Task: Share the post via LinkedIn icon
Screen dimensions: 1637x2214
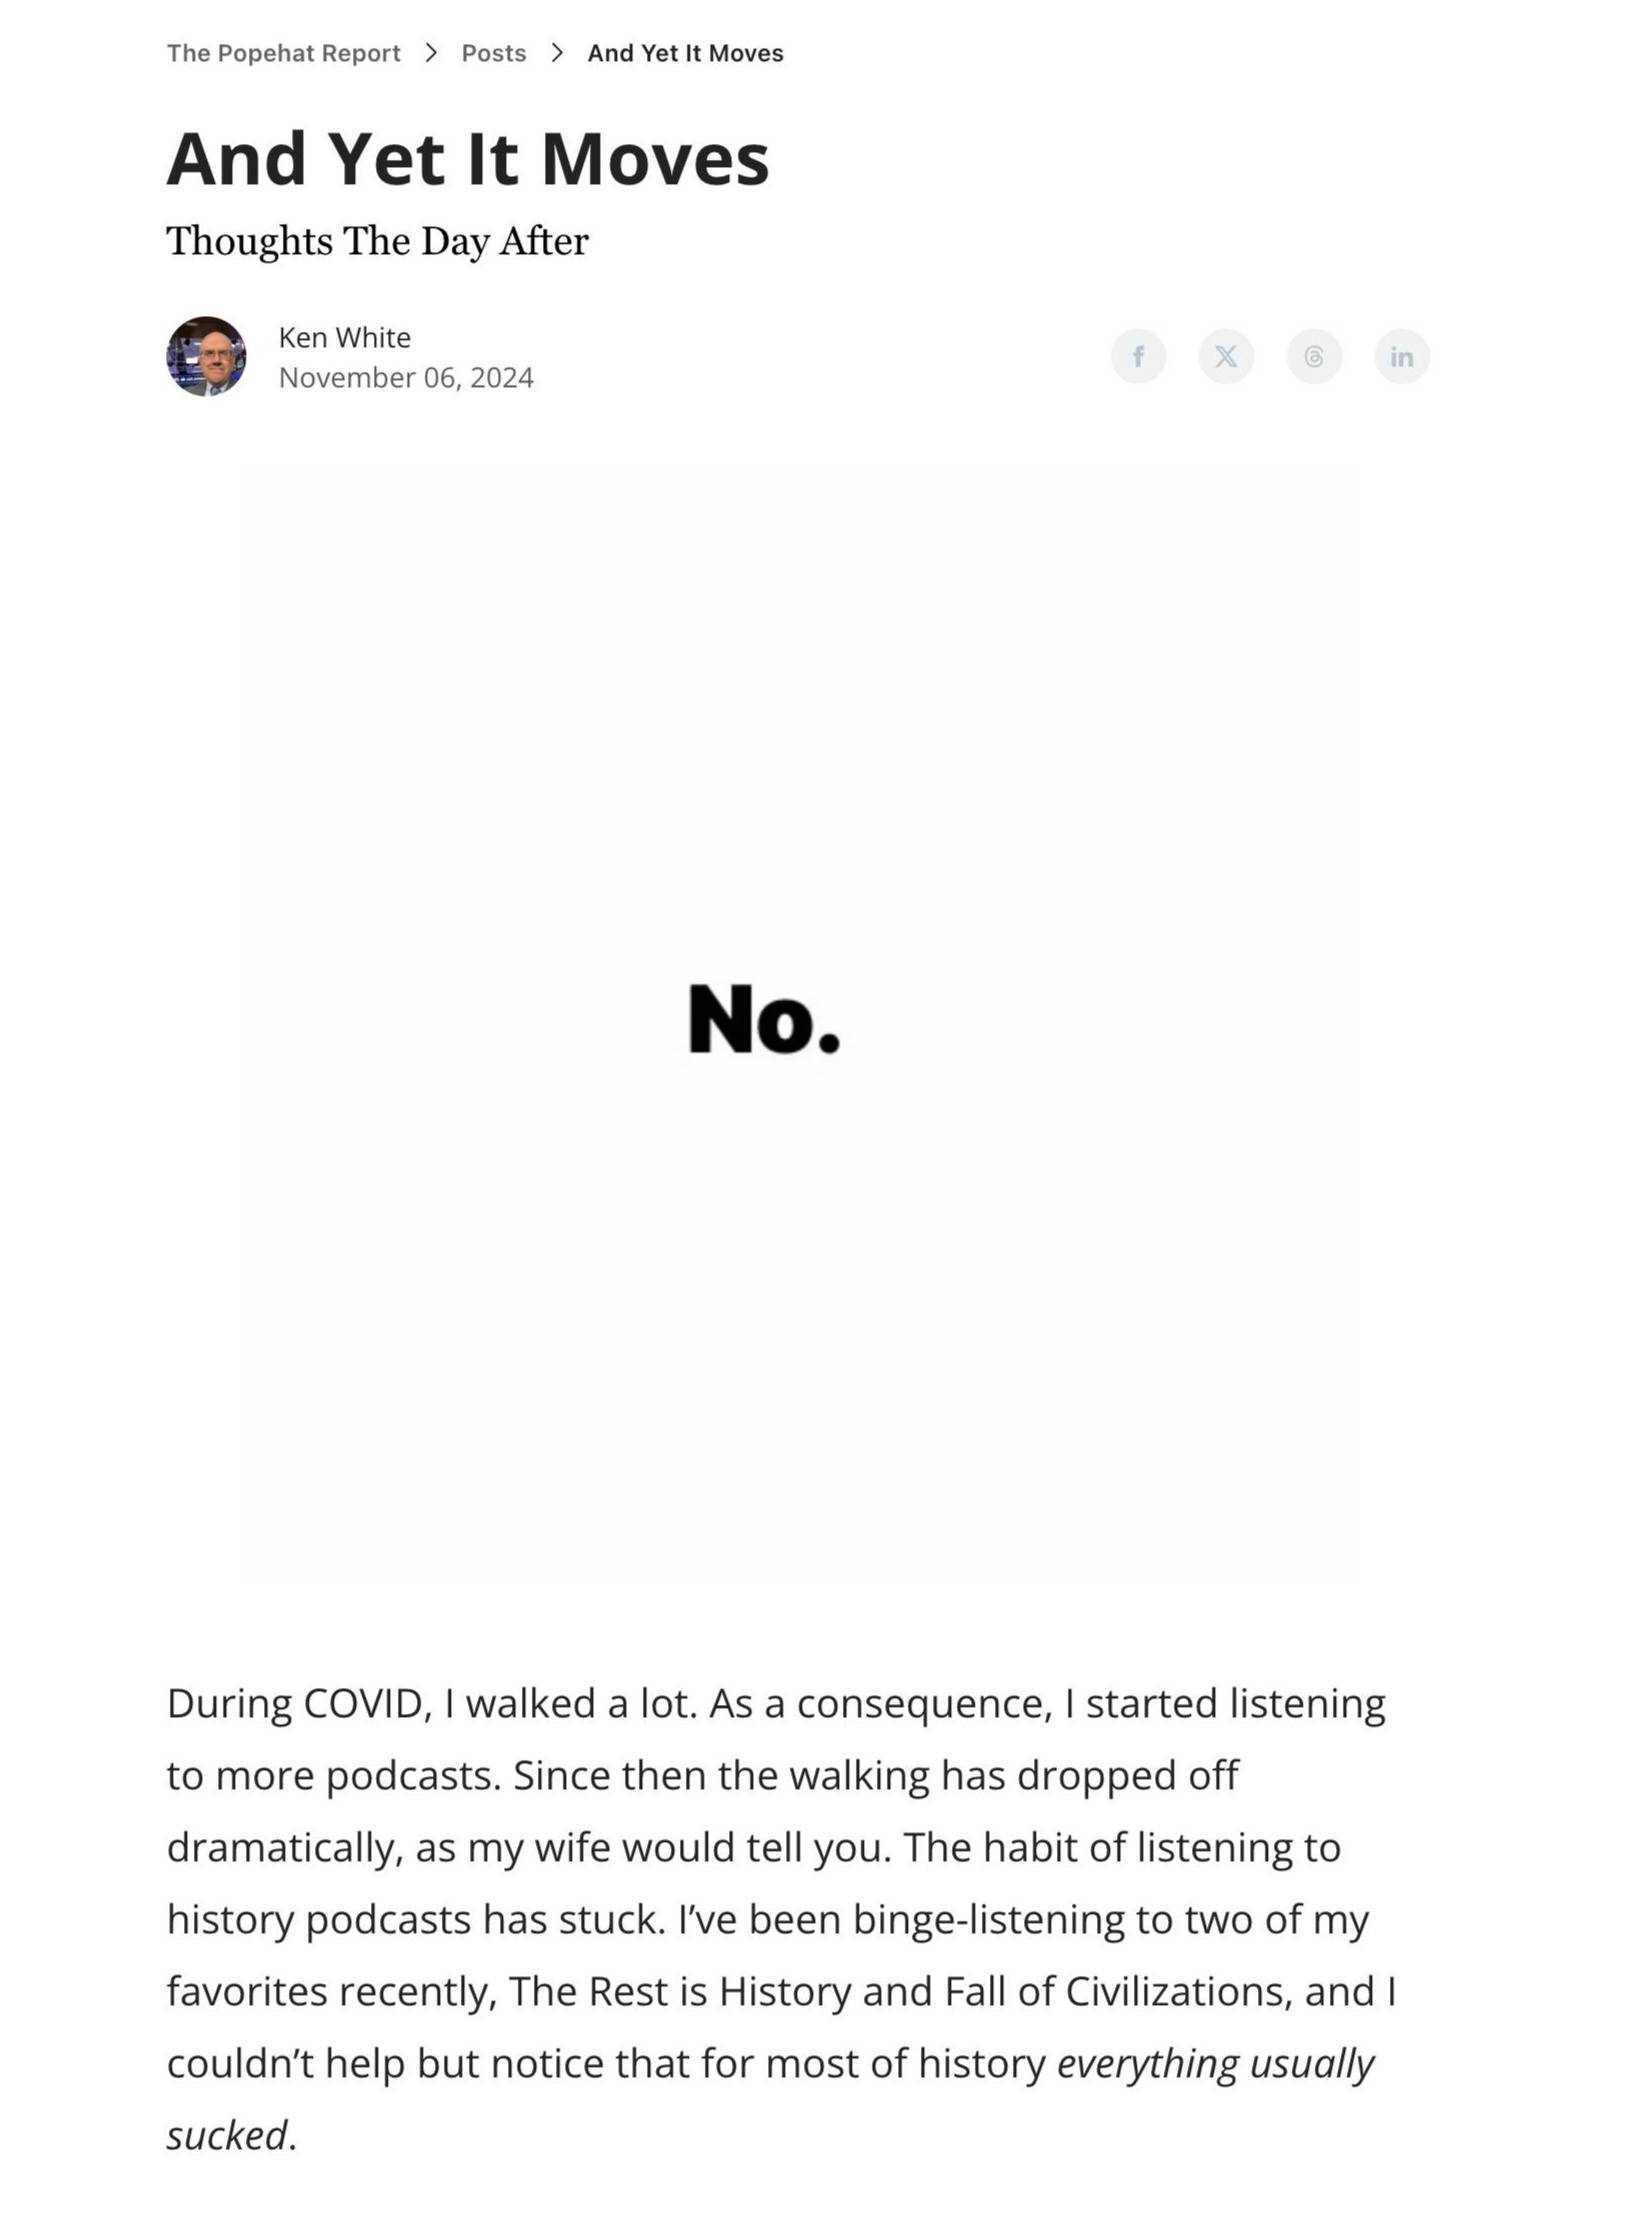Action: (x=1401, y=356)
